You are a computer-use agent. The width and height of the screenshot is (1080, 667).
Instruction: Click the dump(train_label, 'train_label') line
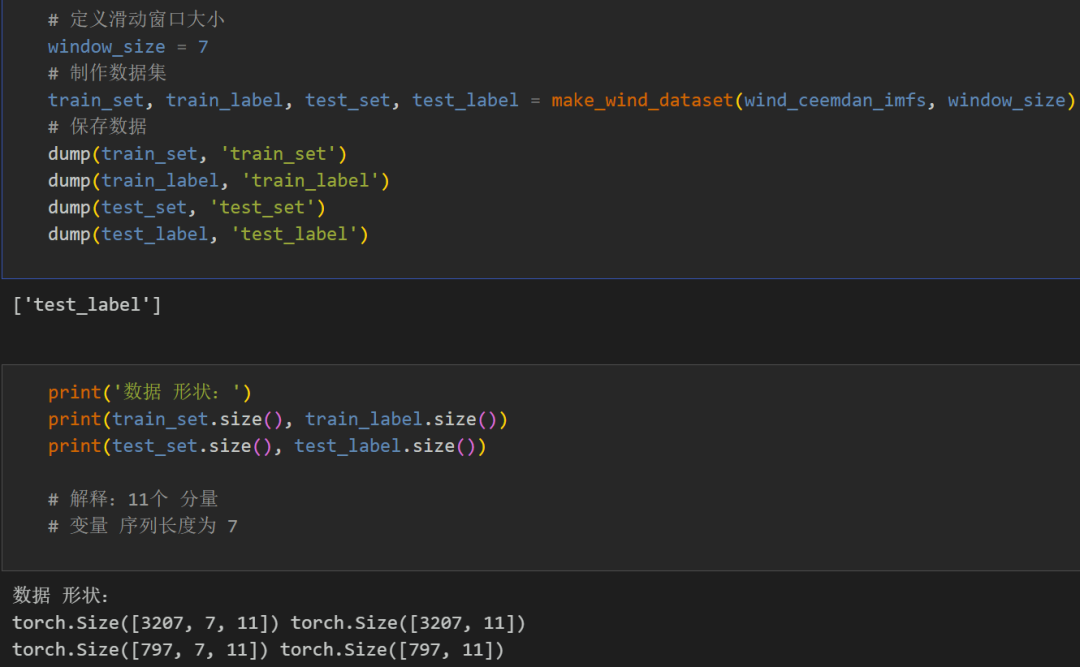point(218,181)
